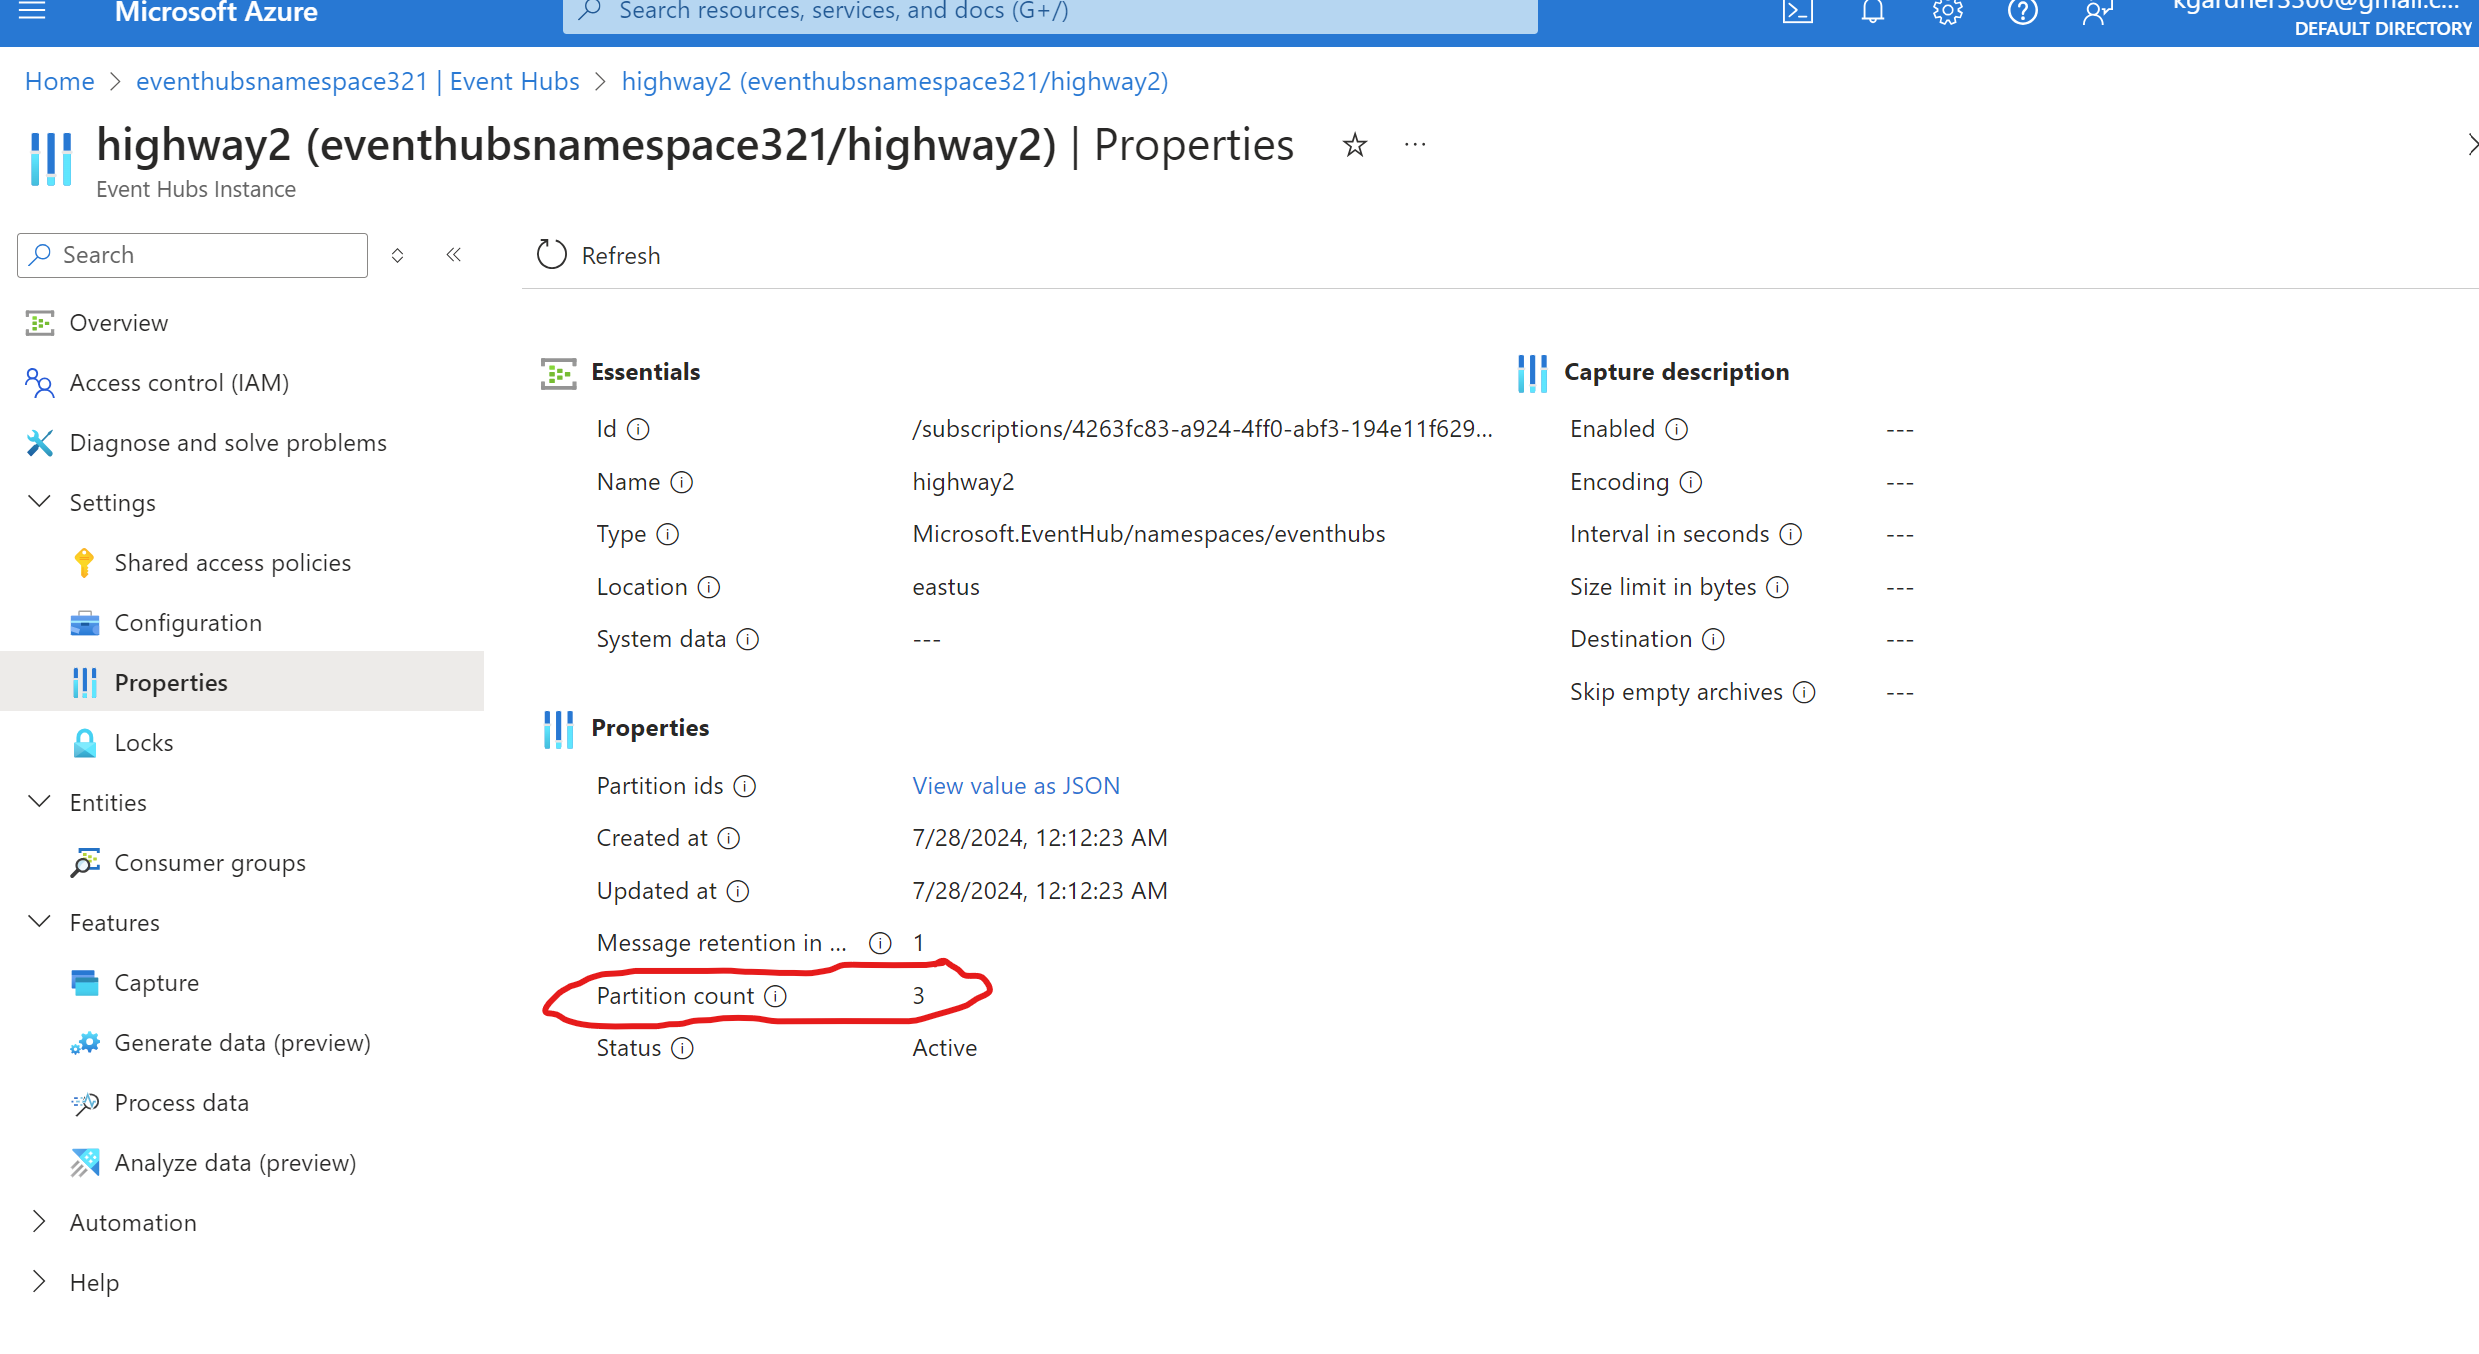Open the notifications bell

[x=1872, y=12]
